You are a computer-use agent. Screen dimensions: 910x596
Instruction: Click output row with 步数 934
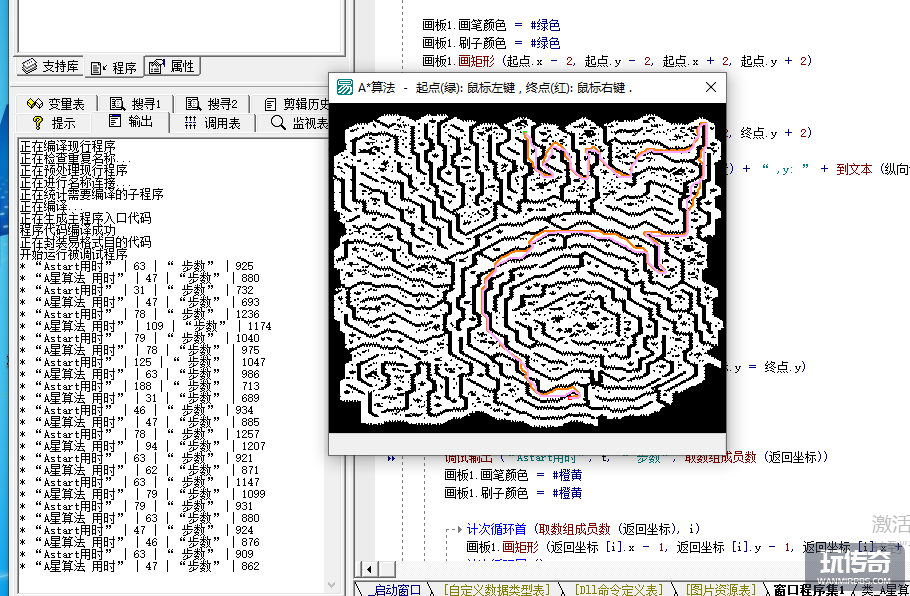(137, 410)
